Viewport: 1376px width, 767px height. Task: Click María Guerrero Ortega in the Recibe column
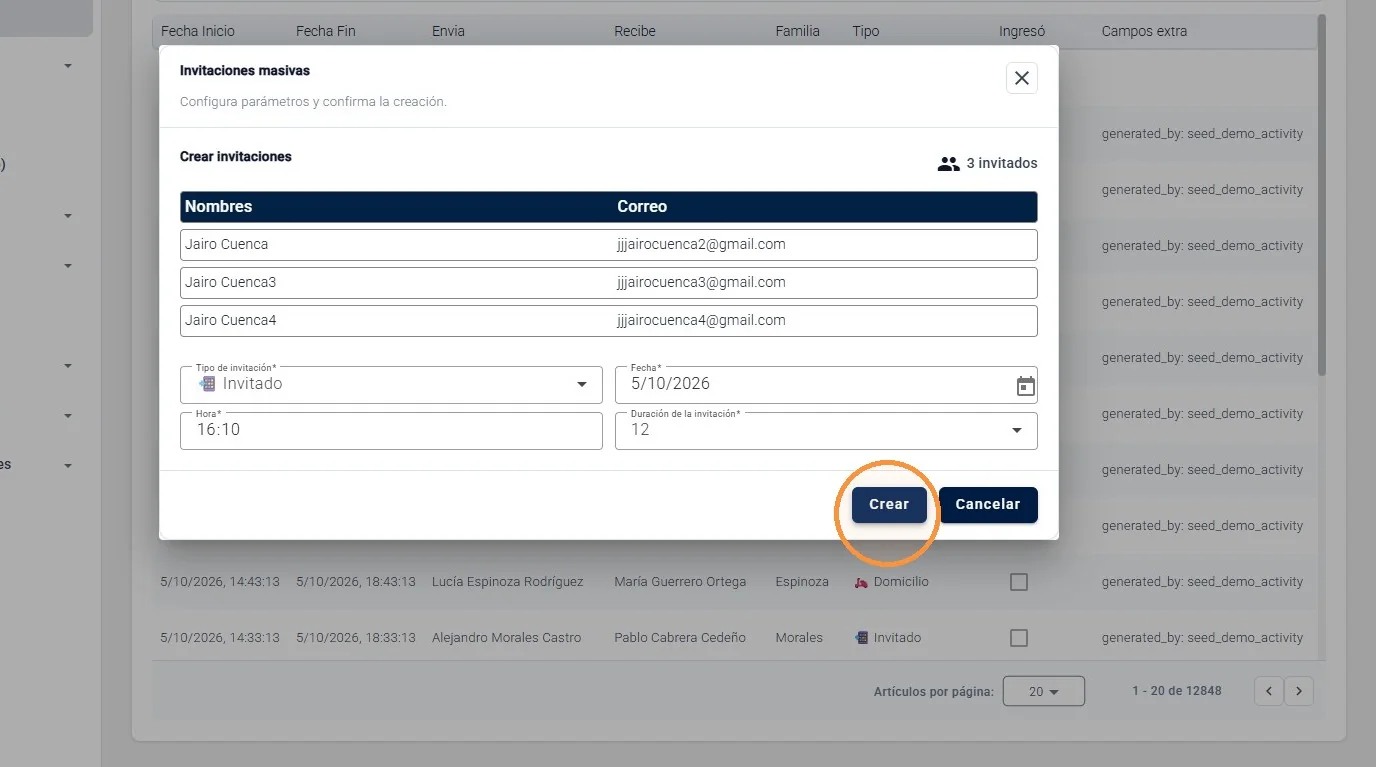[x=680, y=582]
